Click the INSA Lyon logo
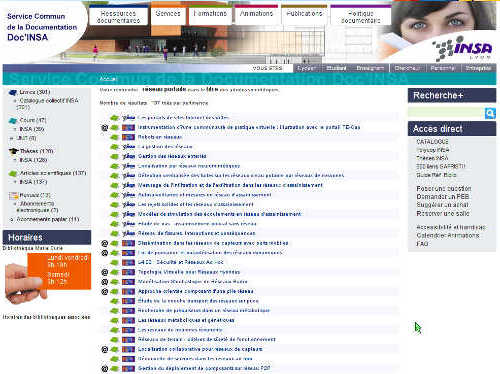The height and width of the screenshot is (374, 500). pos(464,49)
